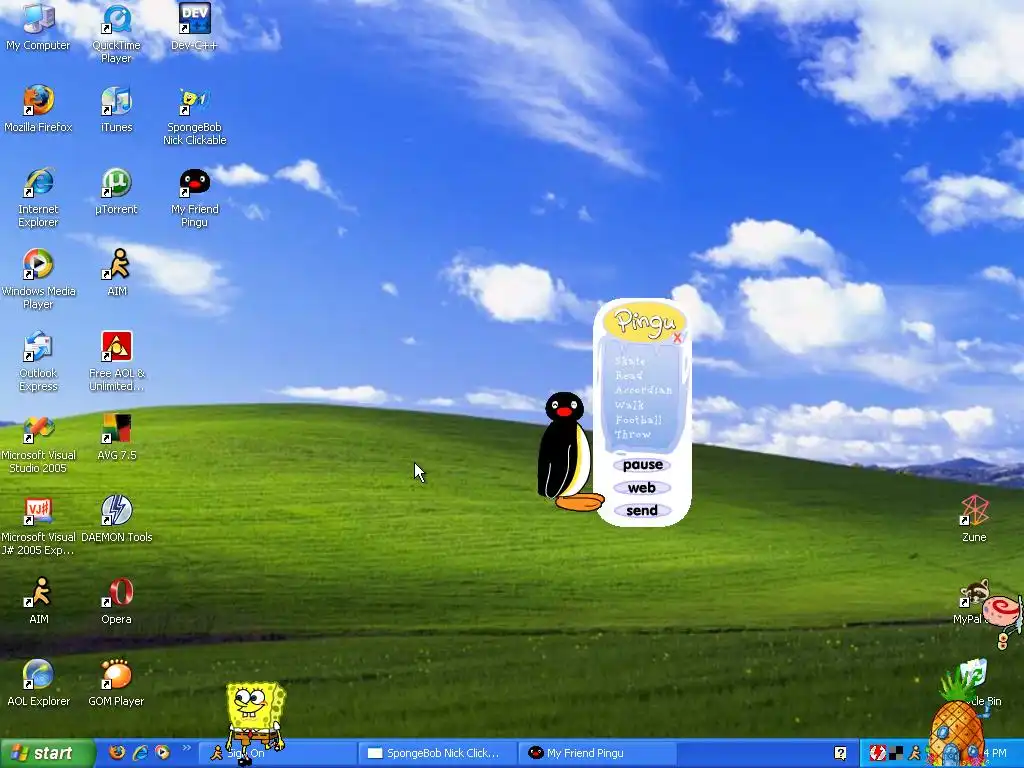Select the Opera browser desktop icon

116,600
